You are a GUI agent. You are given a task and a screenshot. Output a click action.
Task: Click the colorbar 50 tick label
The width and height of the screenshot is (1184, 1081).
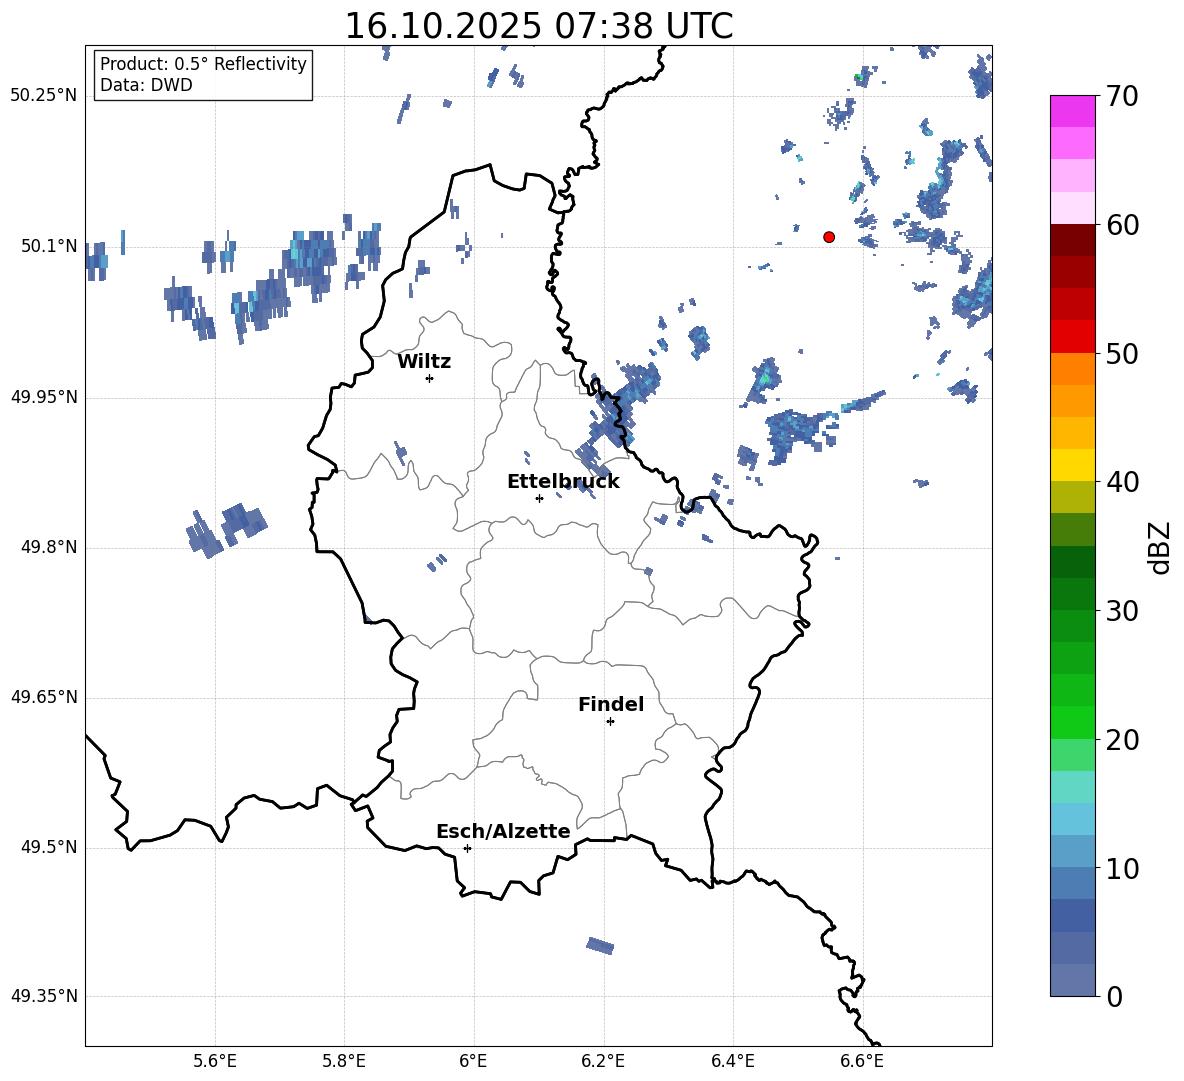[1122, 354]
